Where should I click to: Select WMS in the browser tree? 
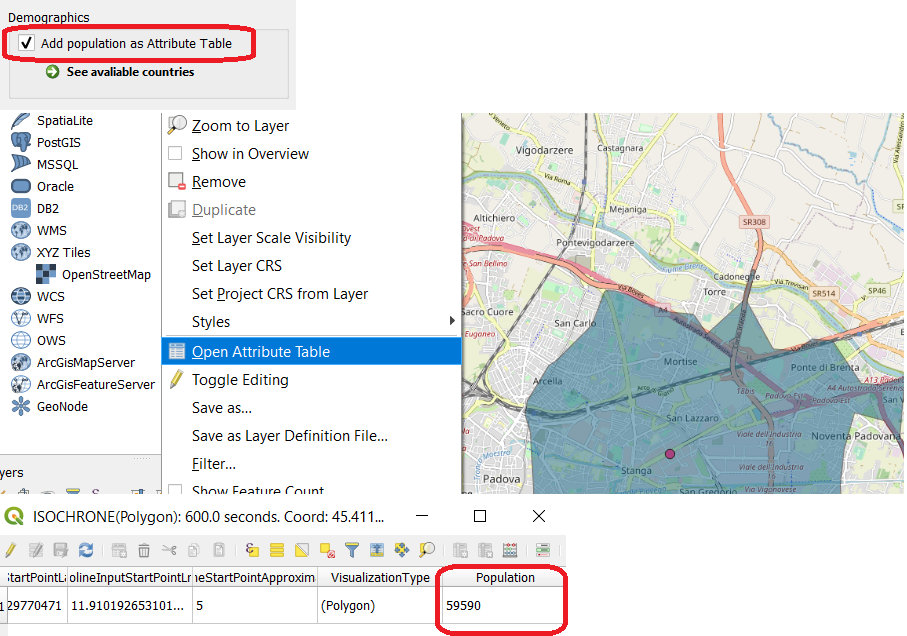tap(52, 230)
